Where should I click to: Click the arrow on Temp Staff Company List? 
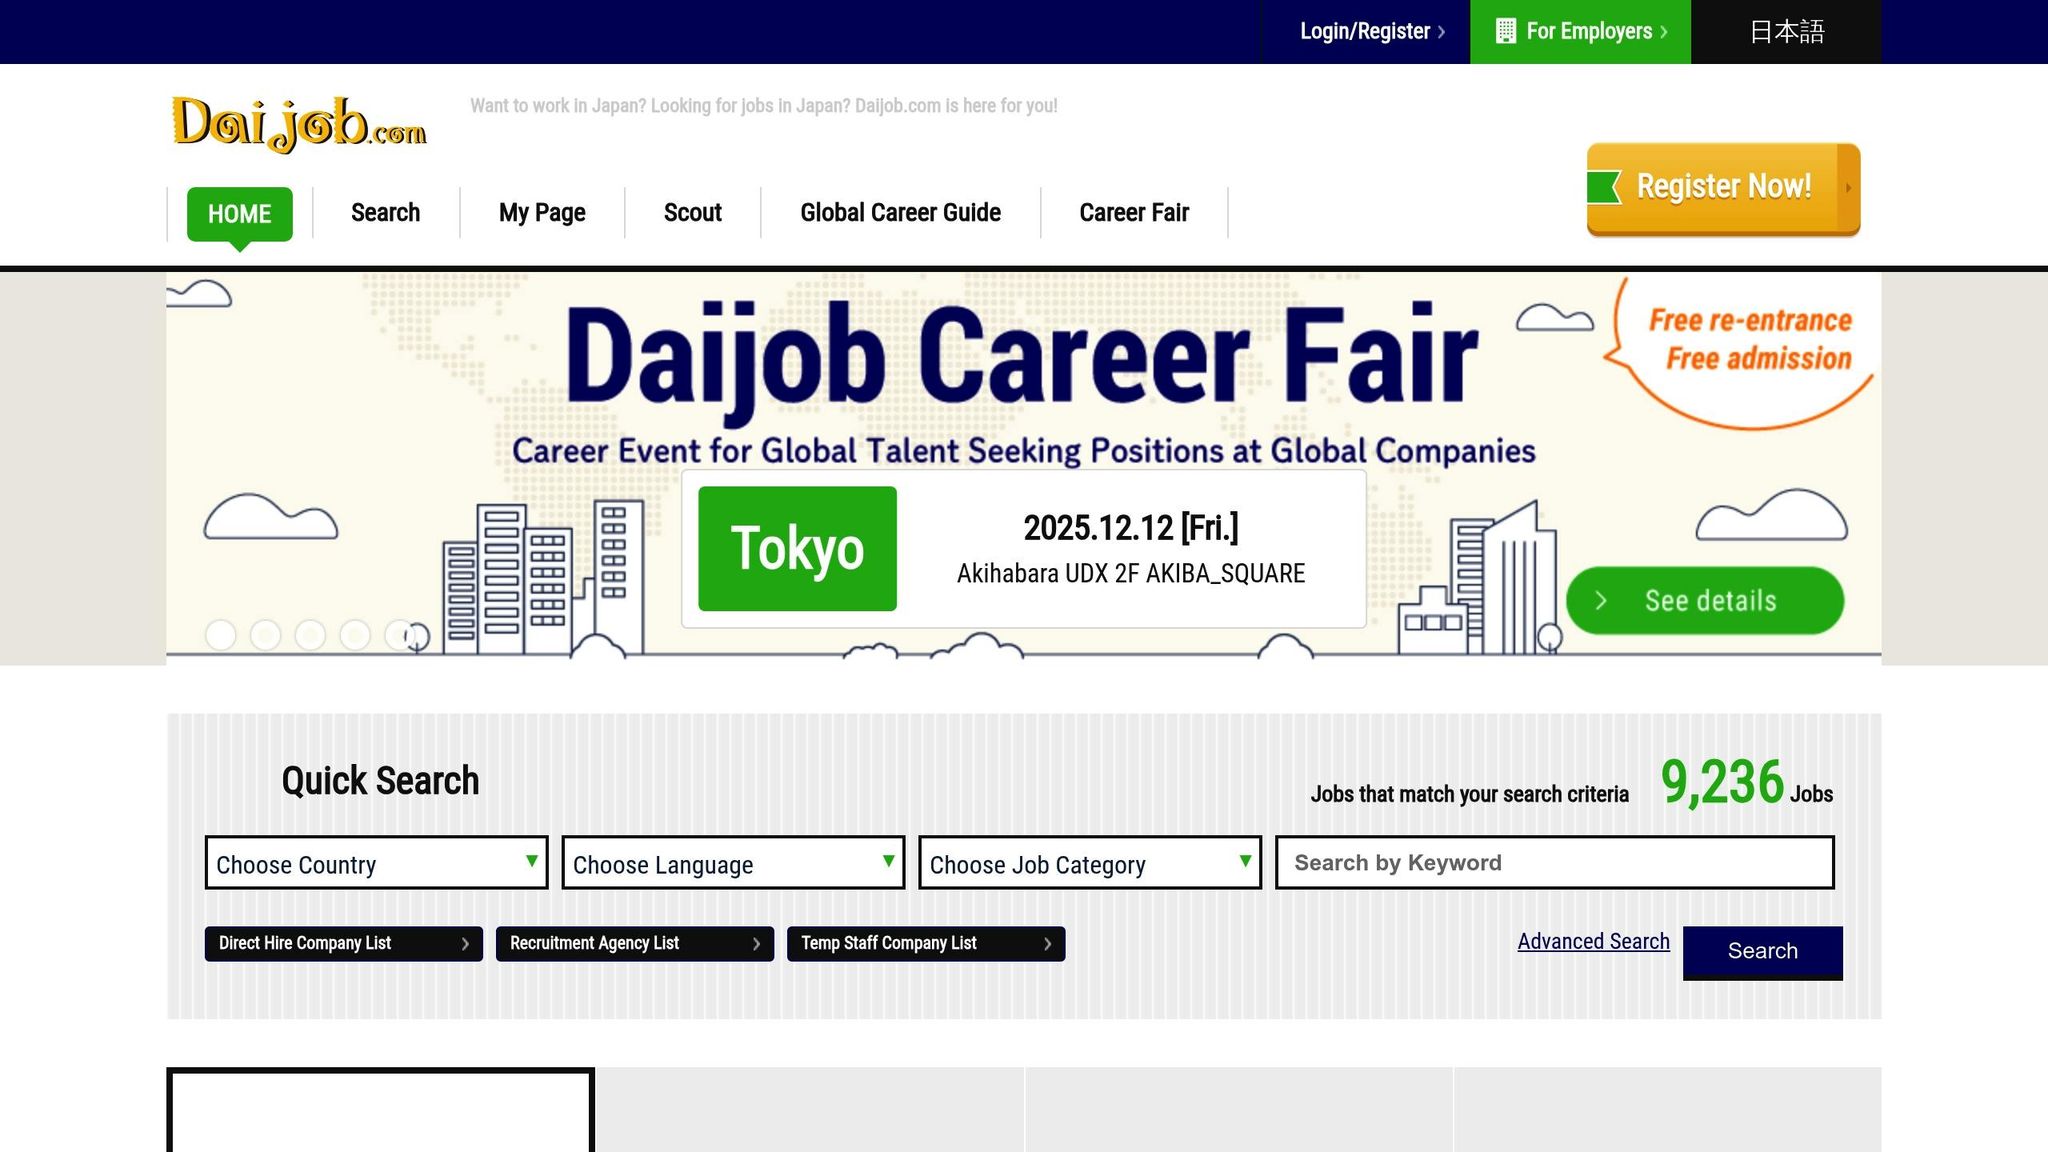[x=1047, y=943]
